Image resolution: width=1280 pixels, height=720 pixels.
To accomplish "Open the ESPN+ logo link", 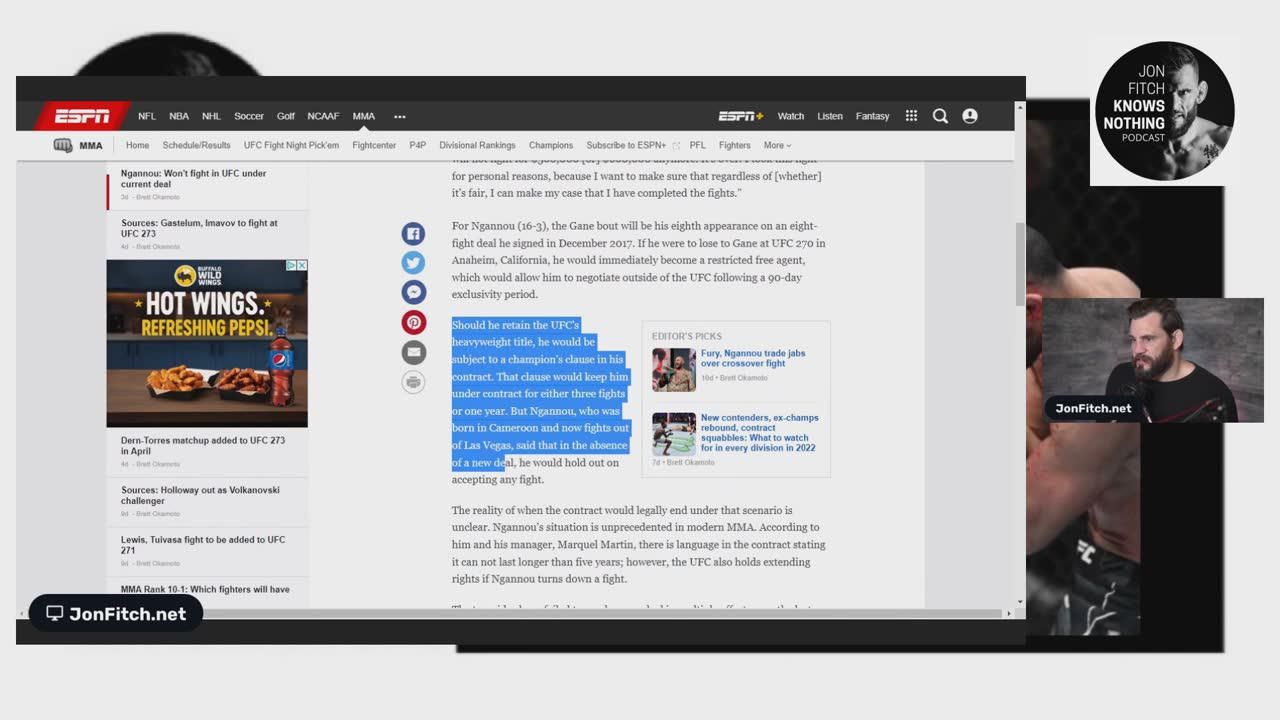I will coord(741,116).
